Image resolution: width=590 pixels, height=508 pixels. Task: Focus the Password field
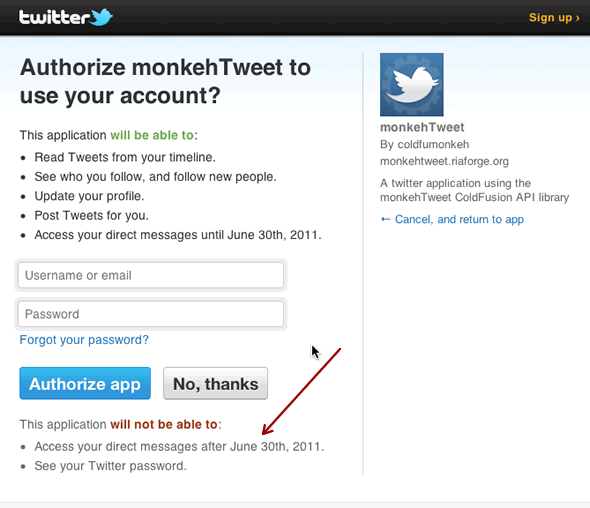coord(151,314)
